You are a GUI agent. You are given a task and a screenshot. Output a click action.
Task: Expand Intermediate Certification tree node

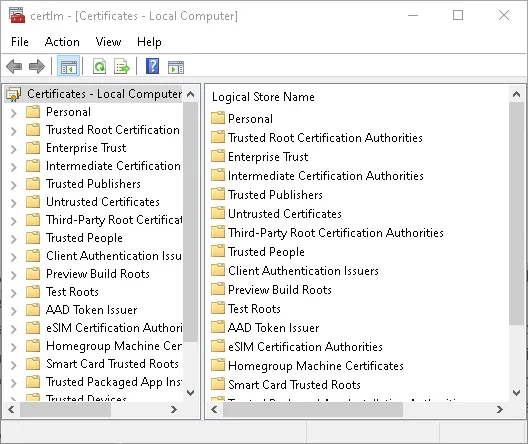tap(13, 167)
